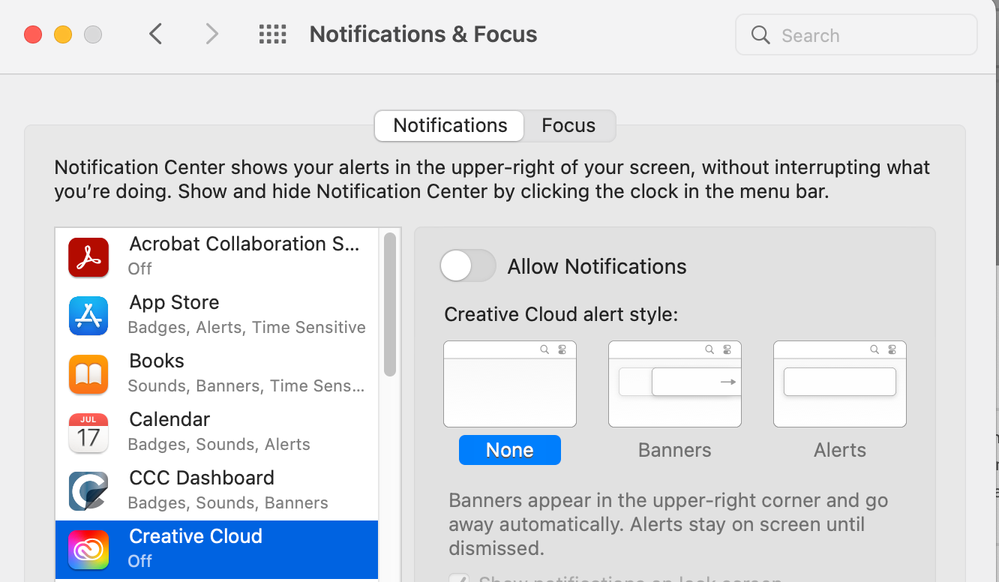Click the Calendar icon showing 17
Image resolution: width=999 pixels, height=582 pixels.
click(89, 433)
